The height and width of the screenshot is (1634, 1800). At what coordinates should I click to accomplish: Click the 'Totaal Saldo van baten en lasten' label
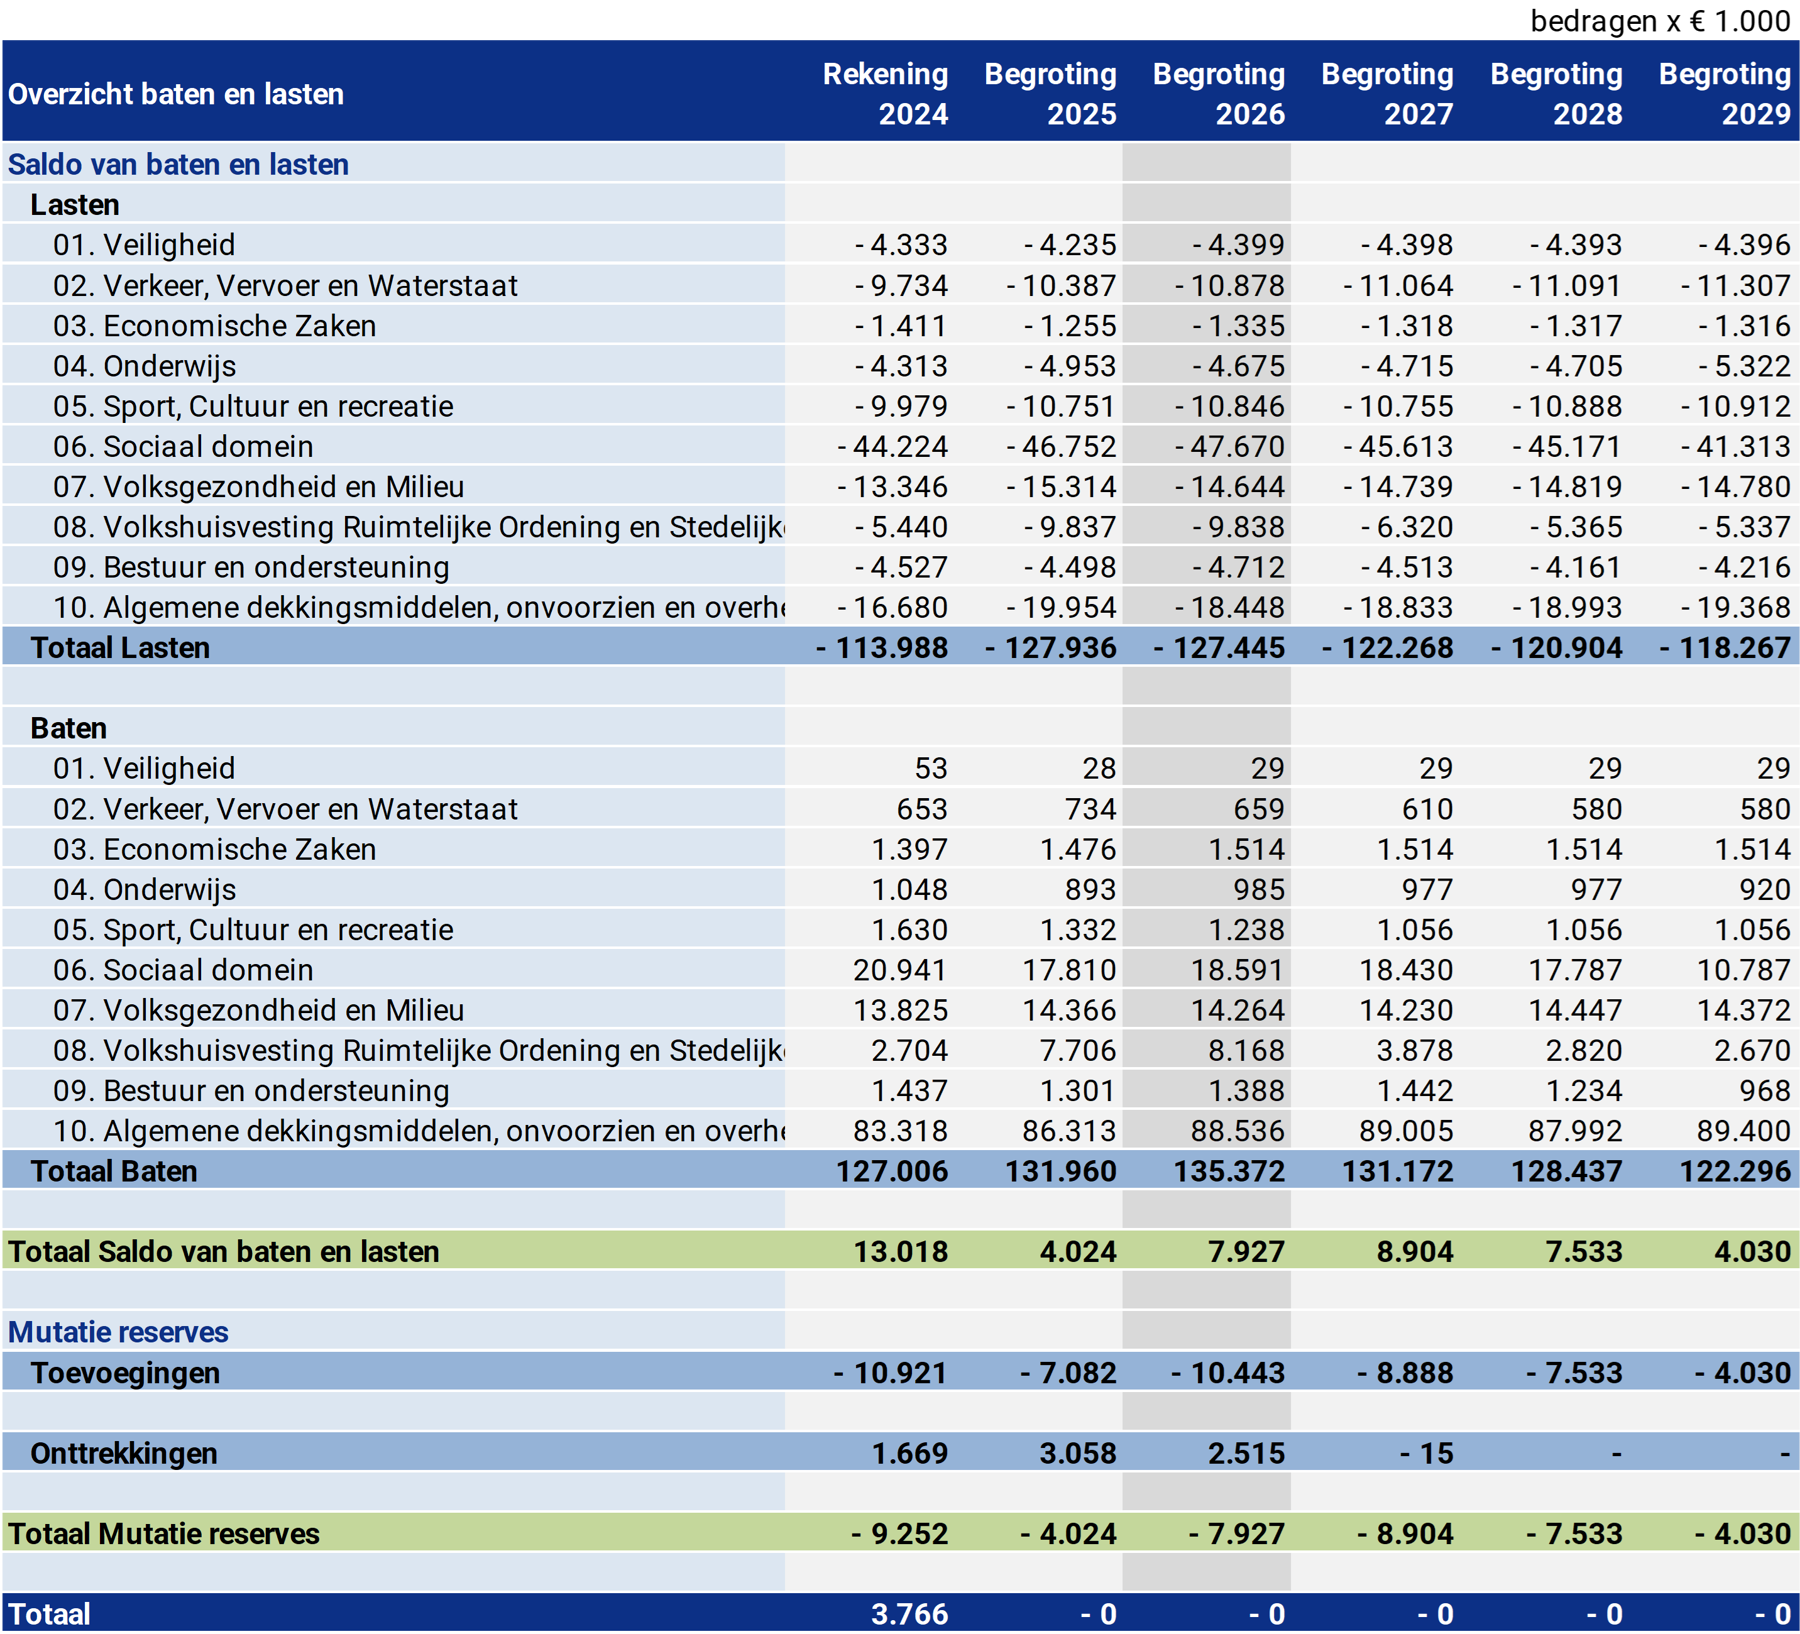tap(224, 1252)
